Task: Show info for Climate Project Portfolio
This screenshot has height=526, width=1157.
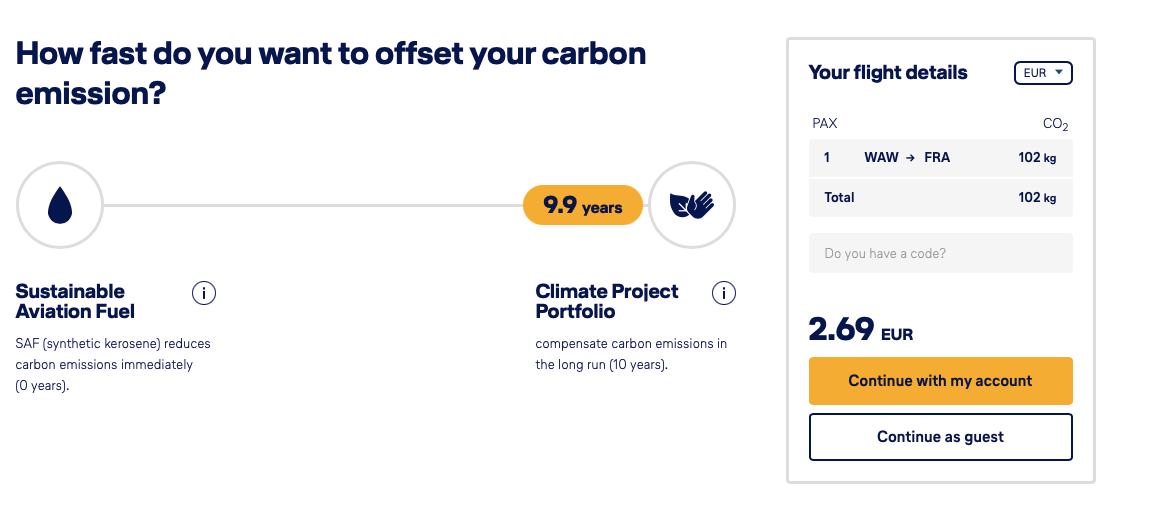Action: point(724,293)
